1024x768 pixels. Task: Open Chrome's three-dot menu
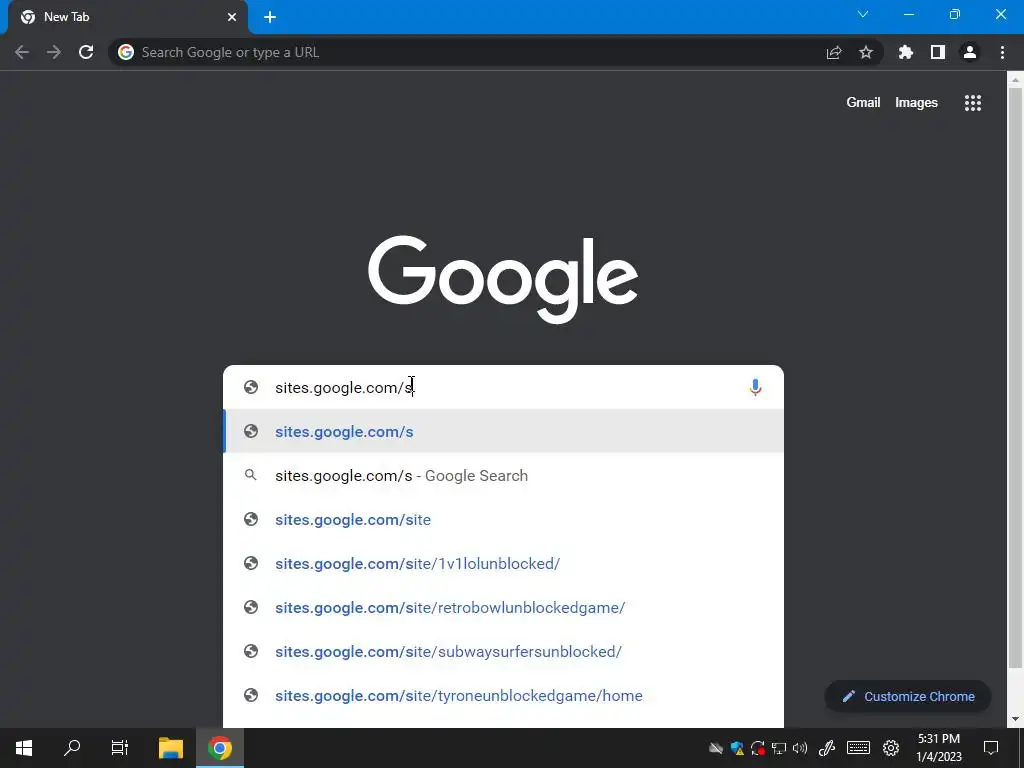(1002, 52)
